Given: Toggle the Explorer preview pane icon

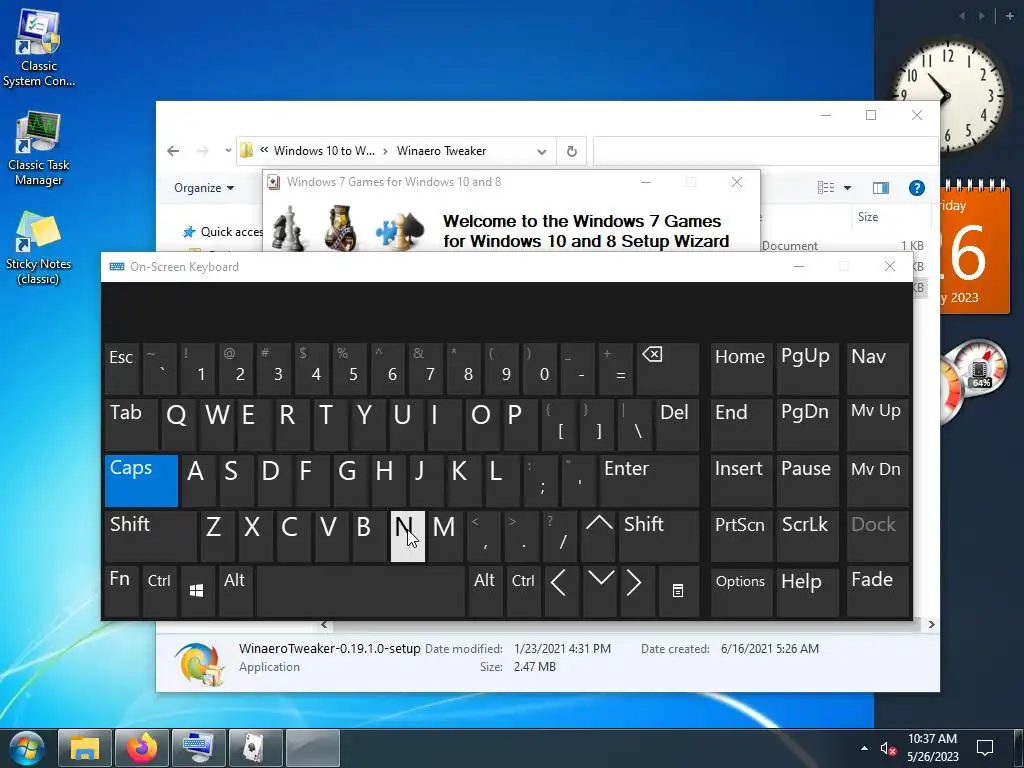Looking at the screenshot, I should coord(880,188).
